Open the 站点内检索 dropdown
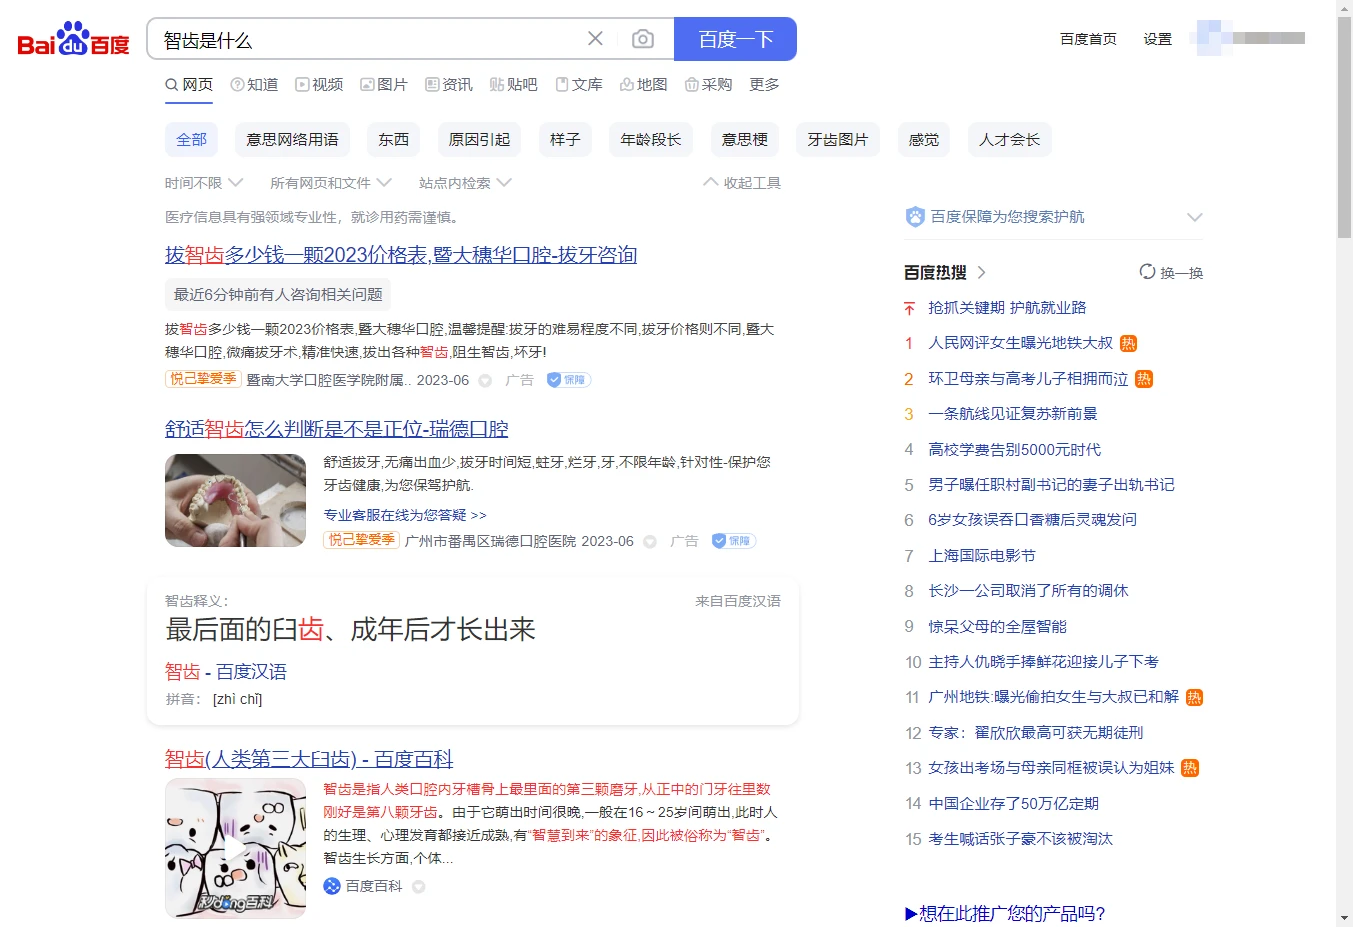The width and height of the screenshot is (1353, 927). click(465, 183)
